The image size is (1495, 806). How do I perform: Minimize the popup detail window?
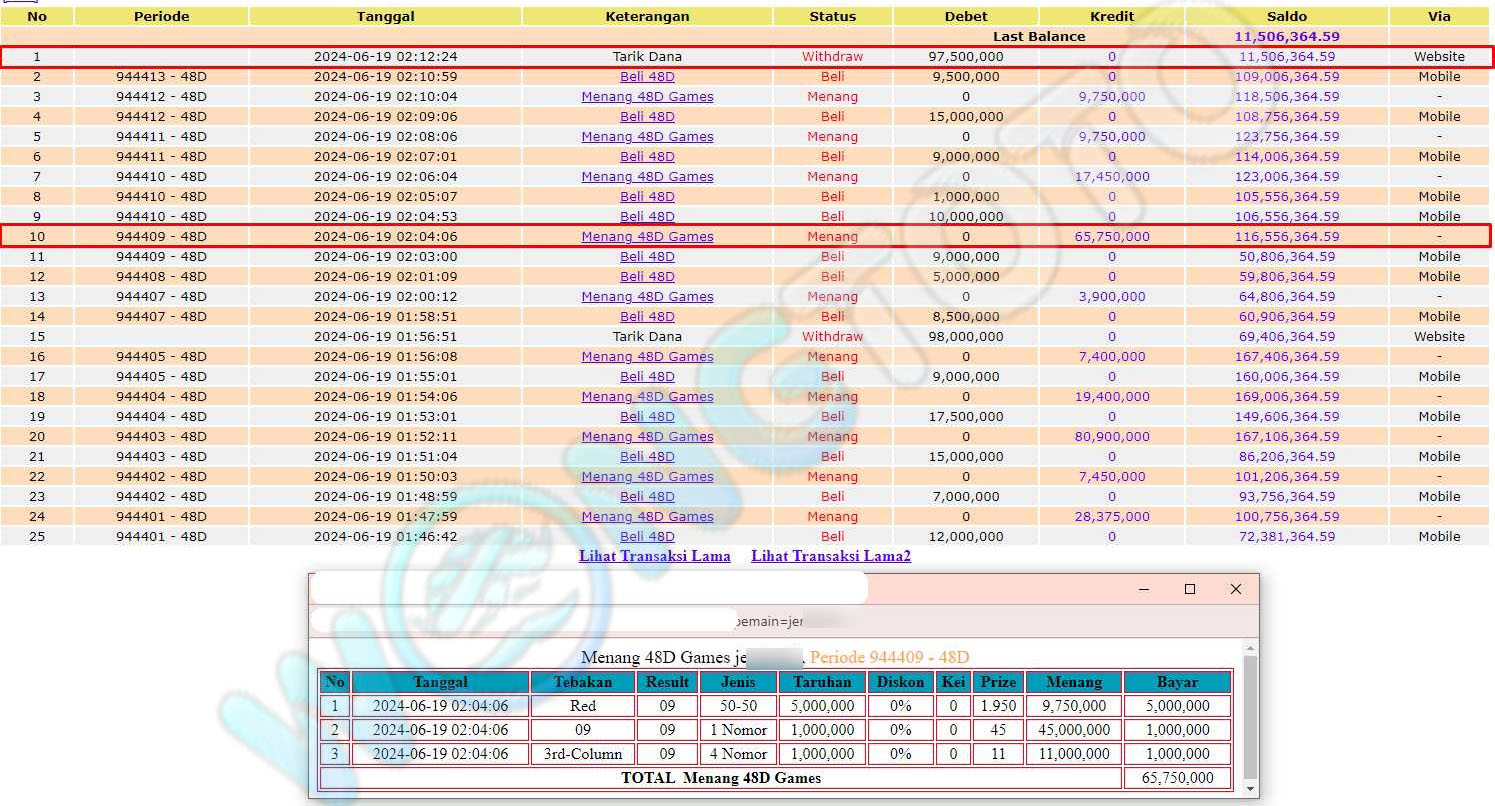coord(1144,589)
